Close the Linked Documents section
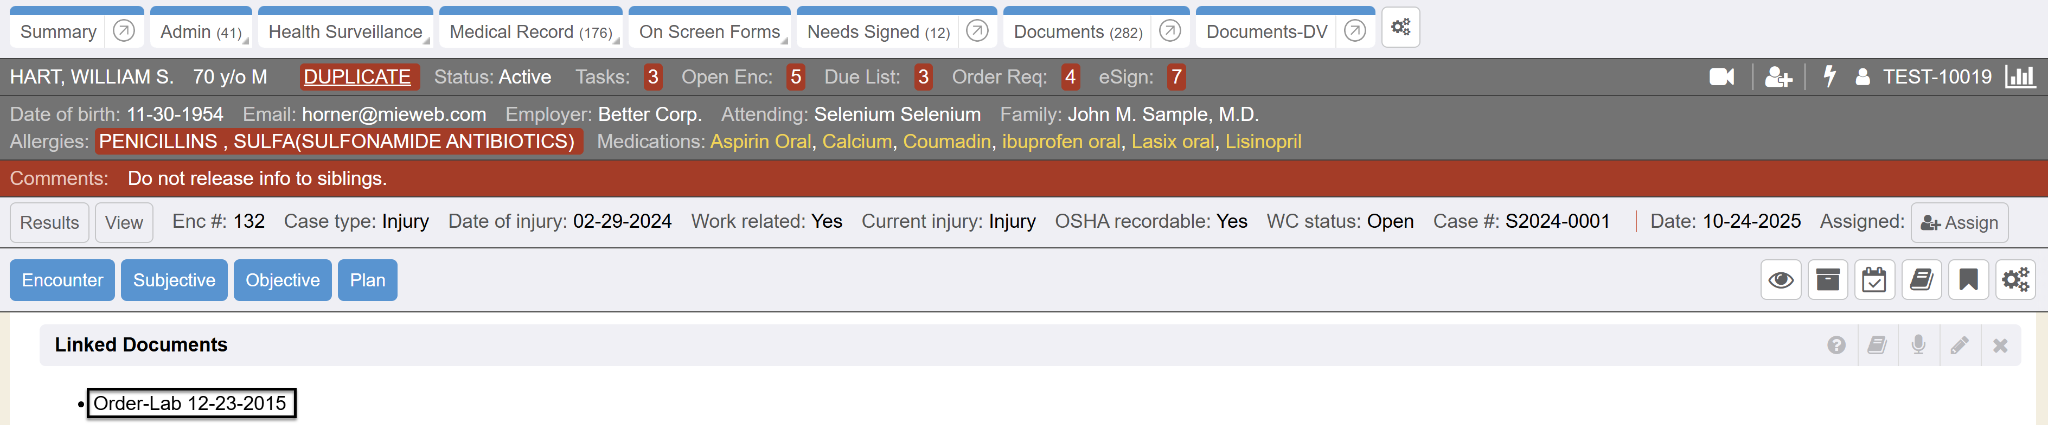 2000,345
